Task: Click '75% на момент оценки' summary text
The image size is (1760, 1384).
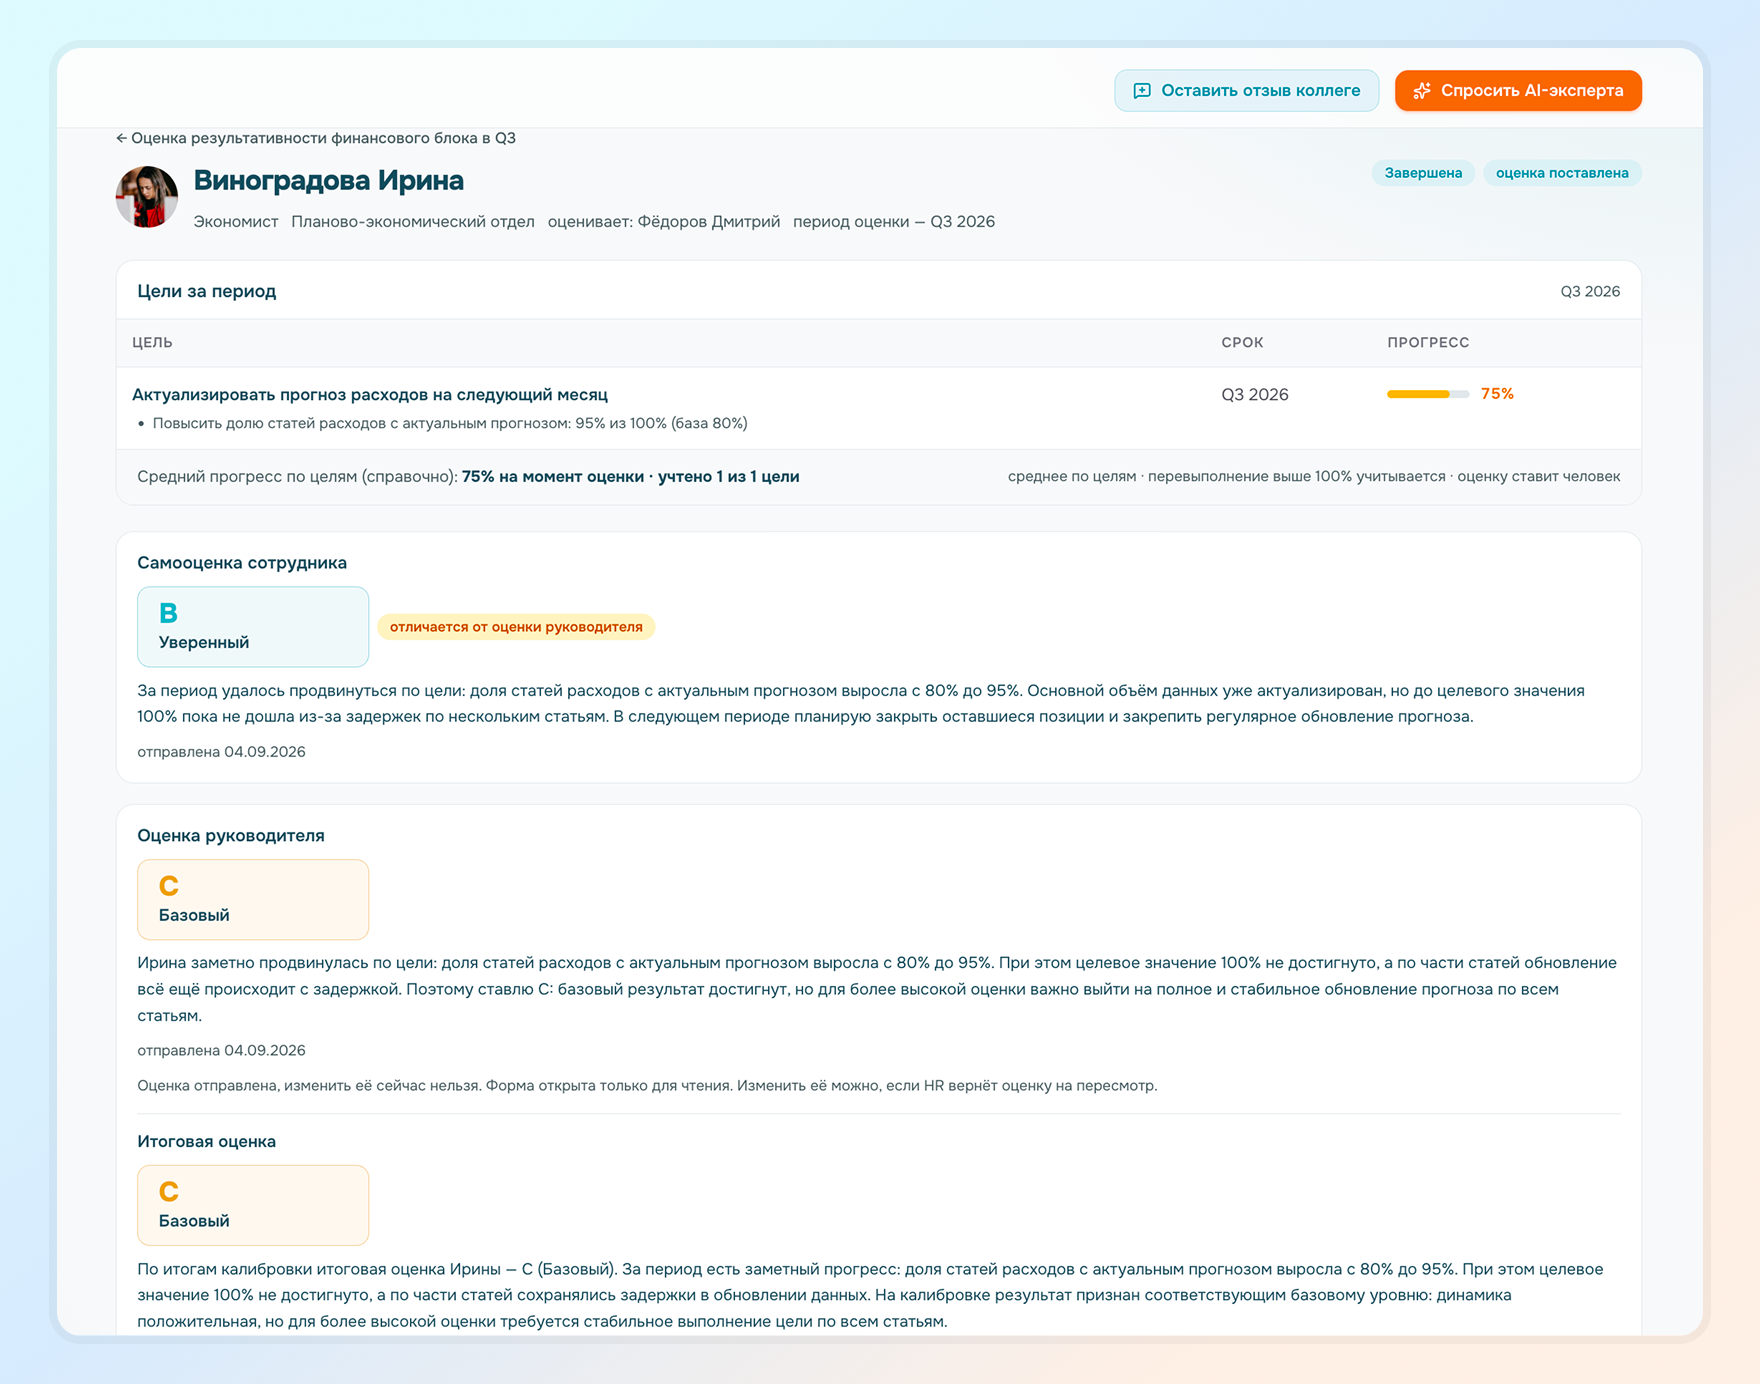Action: click(x=553, y=477)
